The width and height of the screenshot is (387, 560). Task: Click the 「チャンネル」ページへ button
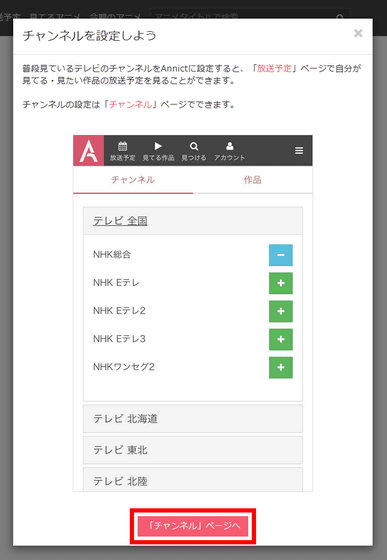pos(193,526)
